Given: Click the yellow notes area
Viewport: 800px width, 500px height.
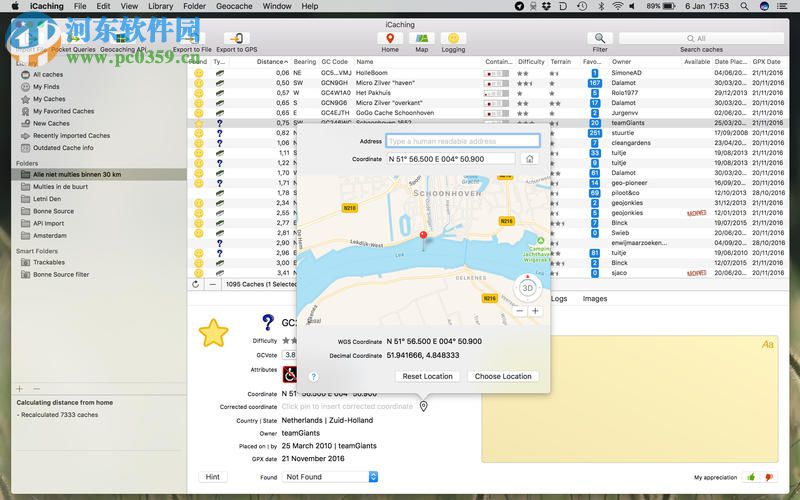Looking at the screenshot, I should [x=630, y=398].
